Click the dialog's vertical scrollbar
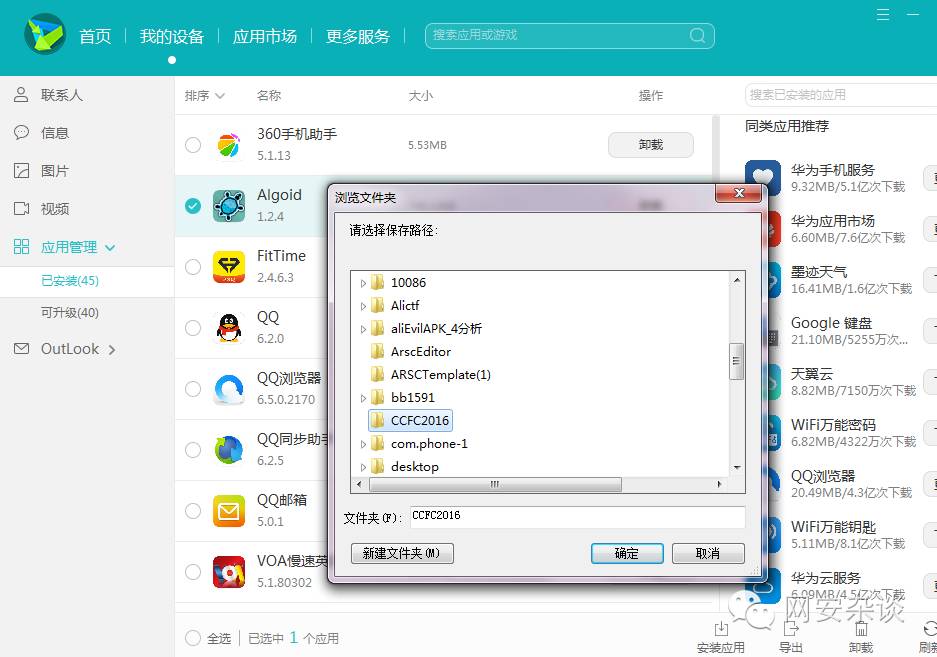This screenshot has width=937, height=657. (x=737, y=360)
